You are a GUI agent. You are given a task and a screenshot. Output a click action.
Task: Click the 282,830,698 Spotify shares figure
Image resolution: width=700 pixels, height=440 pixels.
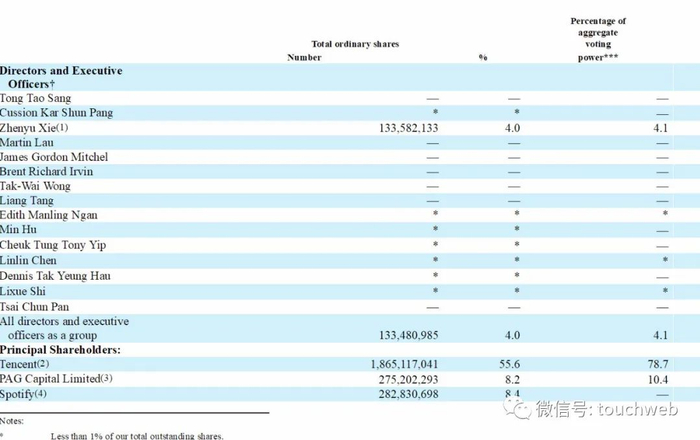tap(408, 394)
